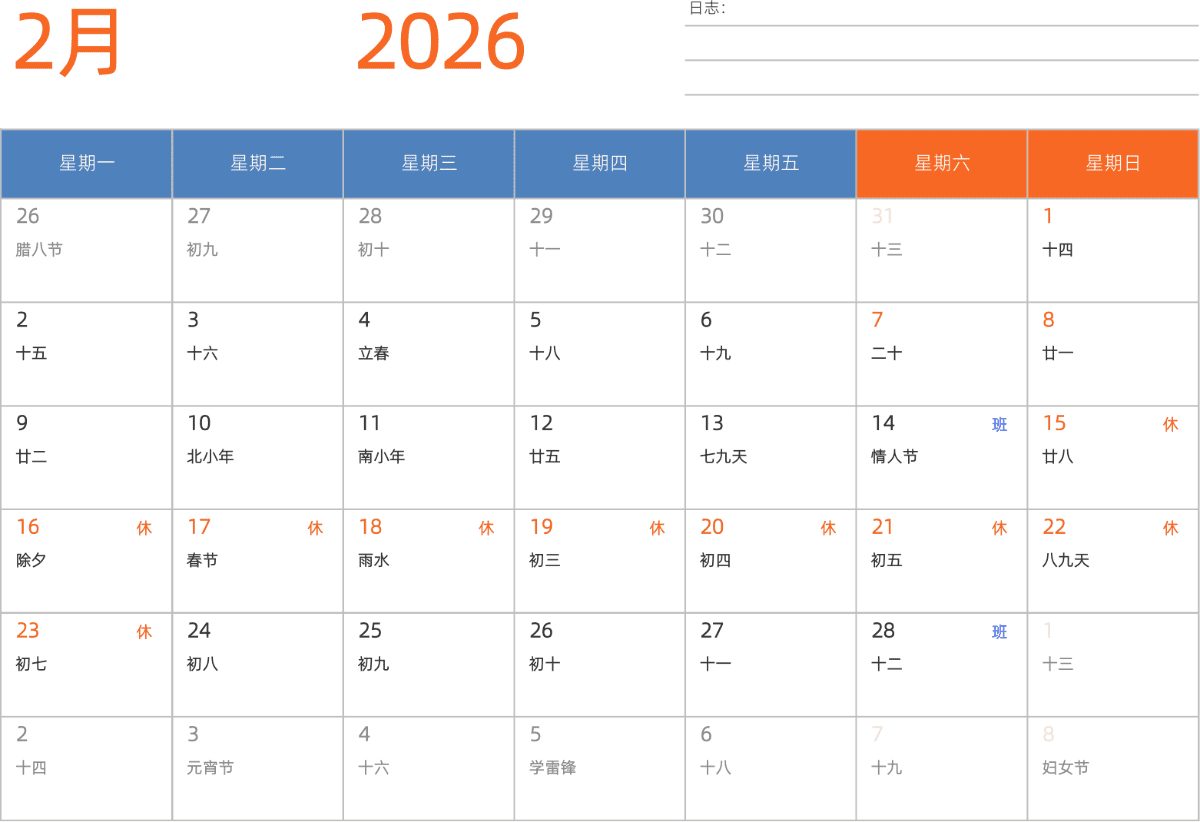
Task: Select date number 5 with 十八
Action: tap(535, 320)
